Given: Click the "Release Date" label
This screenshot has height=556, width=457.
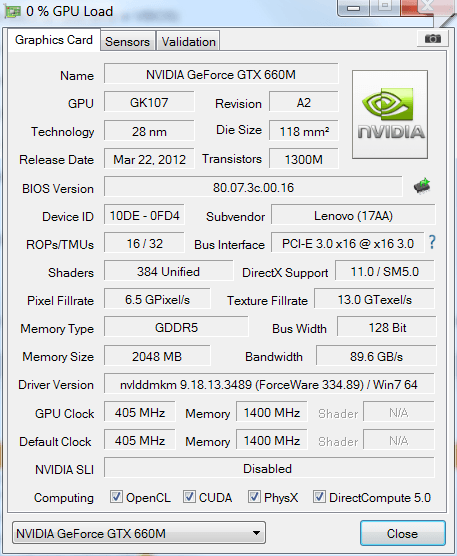Looking at the screenshot, I should pos(57,160).
